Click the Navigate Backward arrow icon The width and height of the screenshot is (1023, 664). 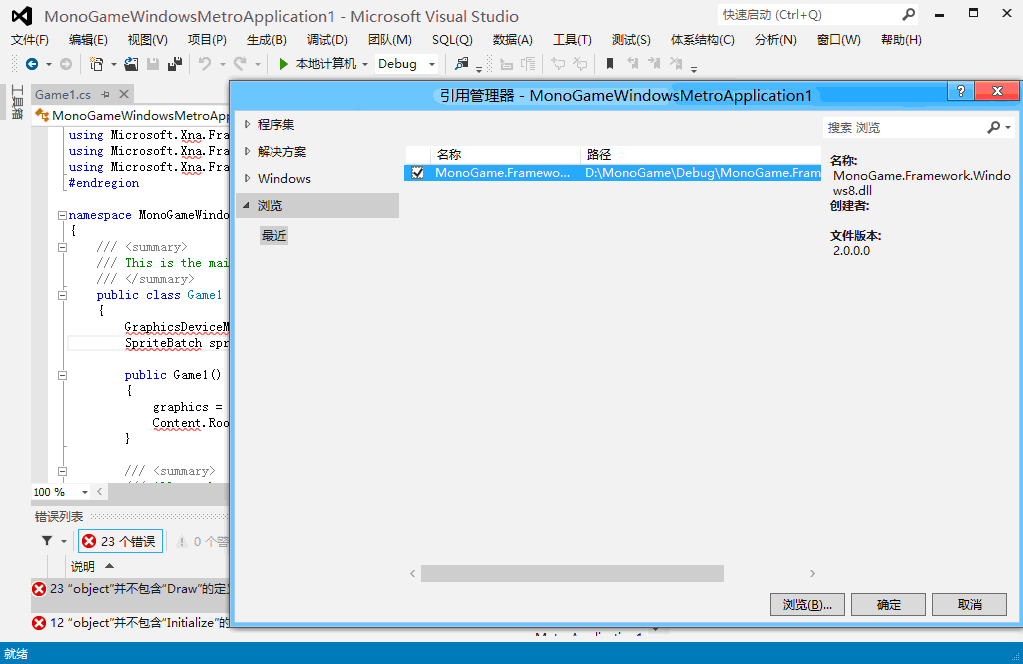pos(31,64)
